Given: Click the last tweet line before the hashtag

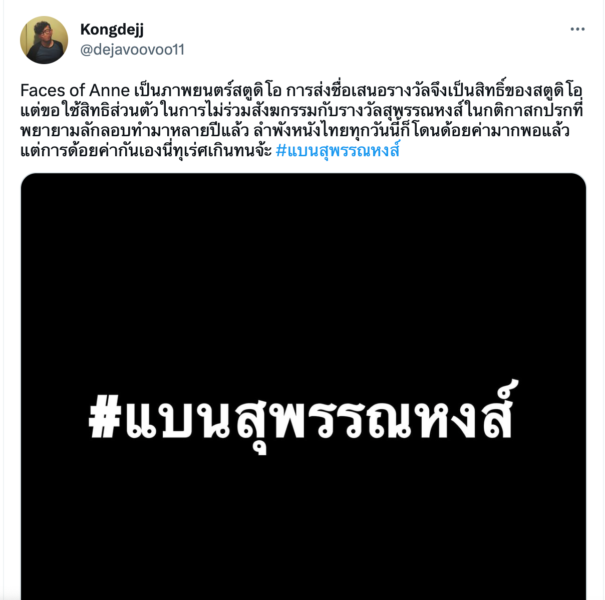Looking at the screenshot, I should 146,150.
